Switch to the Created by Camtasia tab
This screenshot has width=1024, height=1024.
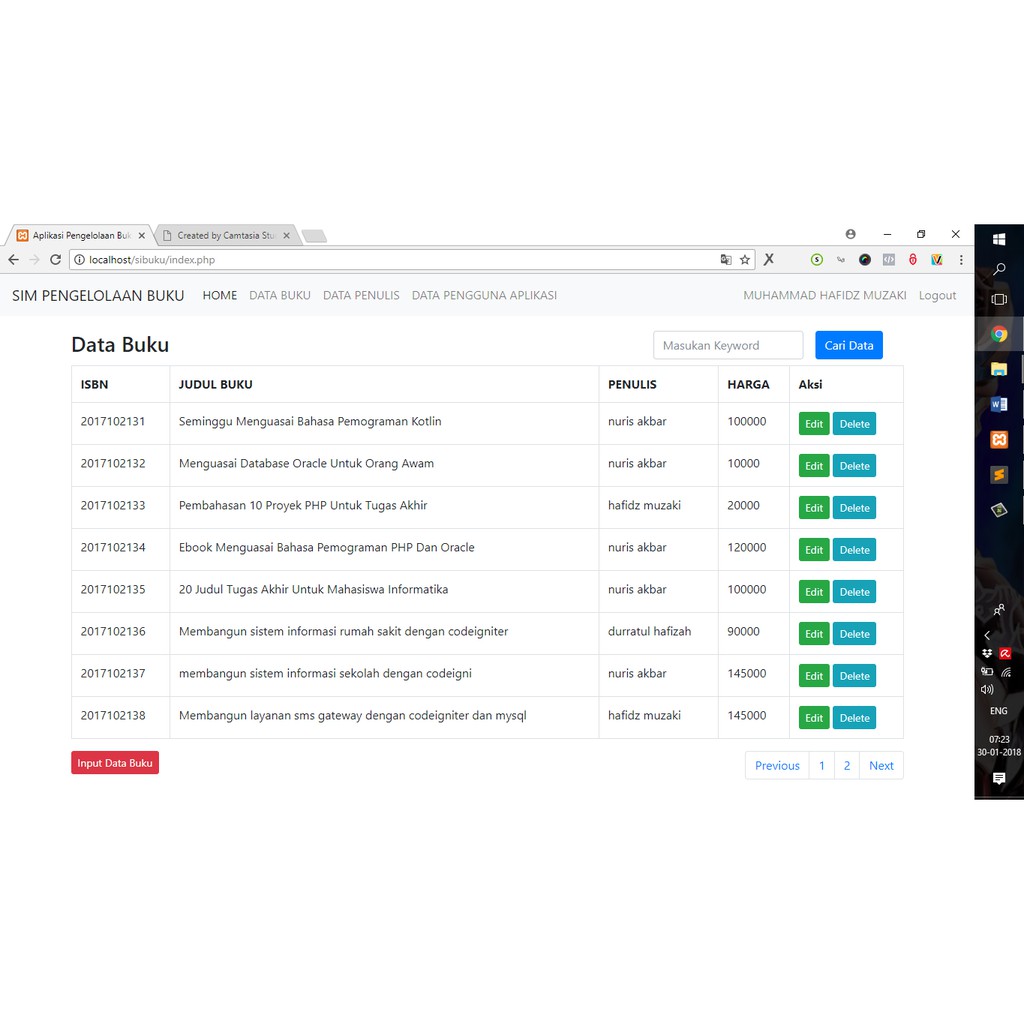click(x=226, y=235)
